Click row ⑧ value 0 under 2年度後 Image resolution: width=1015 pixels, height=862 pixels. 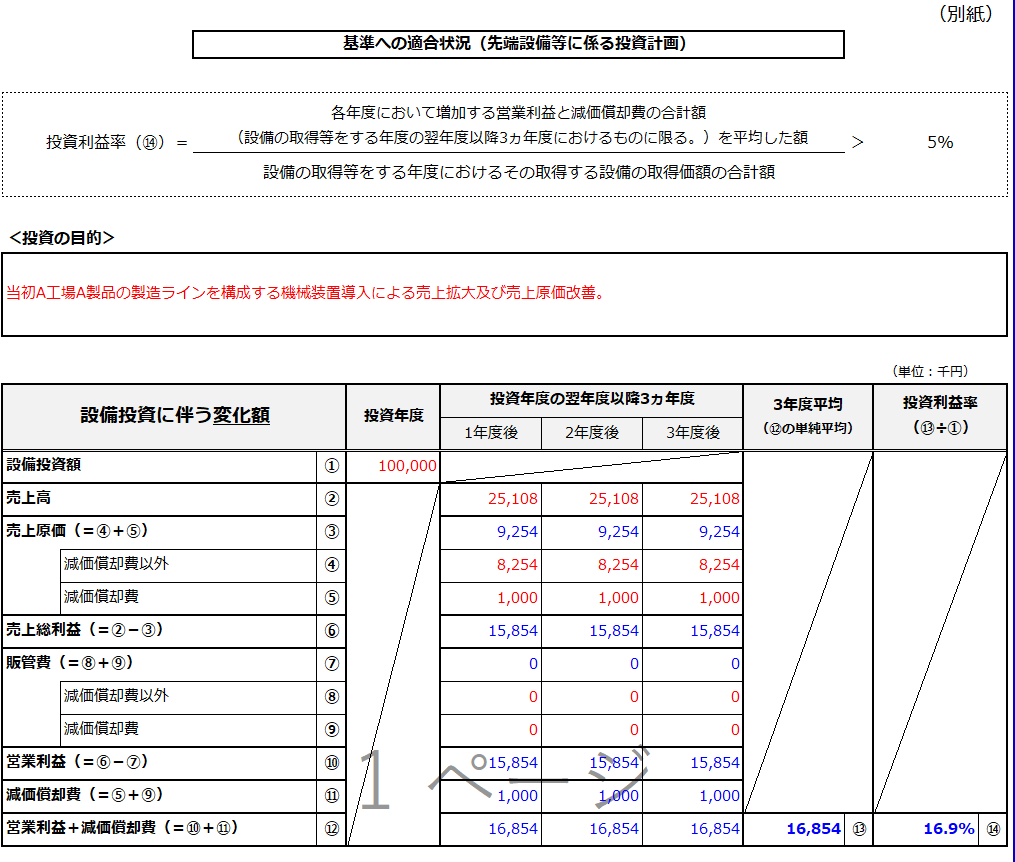(592, 698)
